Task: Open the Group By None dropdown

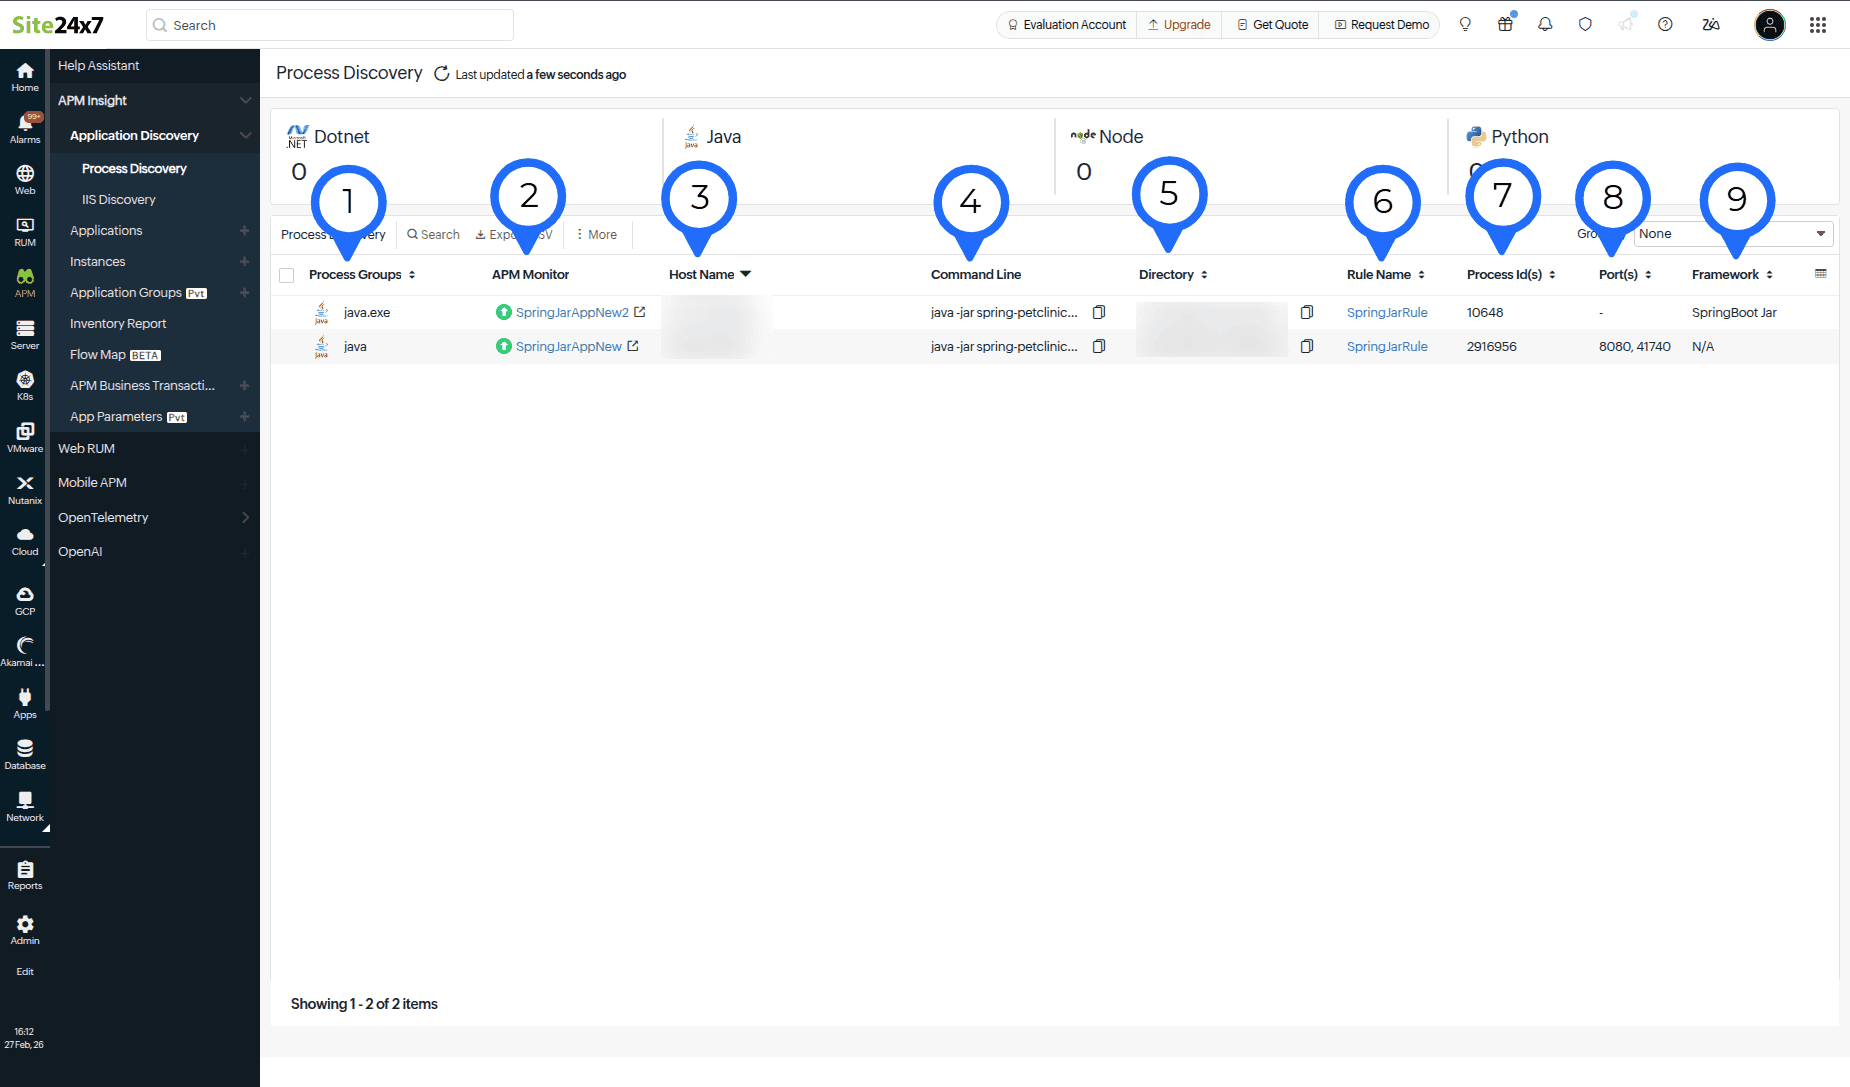Action: click(x=1733, y=234)
